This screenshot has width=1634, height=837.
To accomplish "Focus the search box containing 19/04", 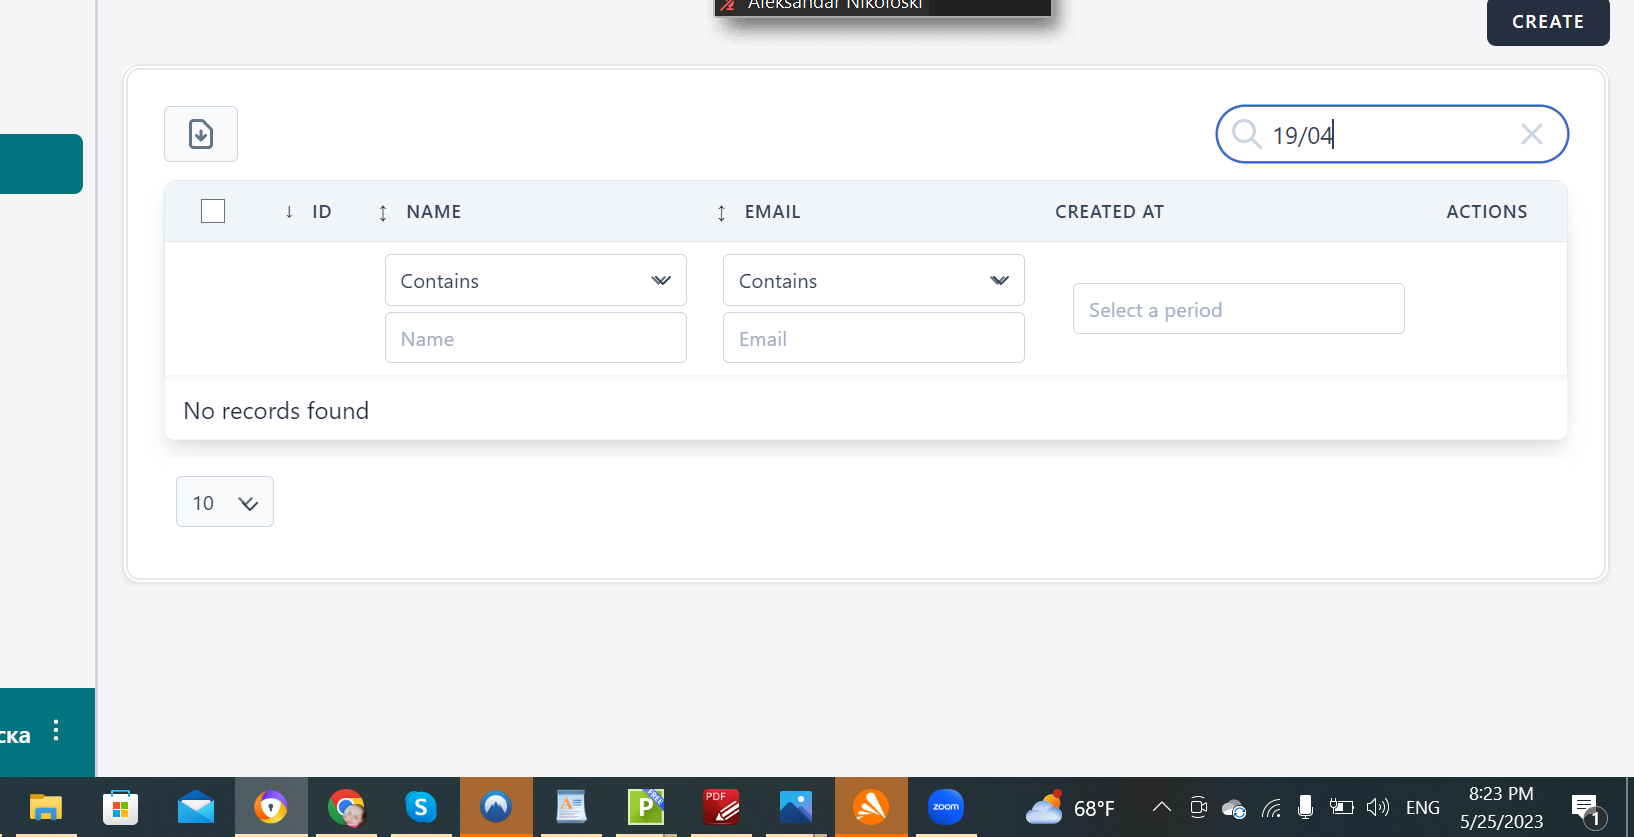I will (x=1390, y=134).
